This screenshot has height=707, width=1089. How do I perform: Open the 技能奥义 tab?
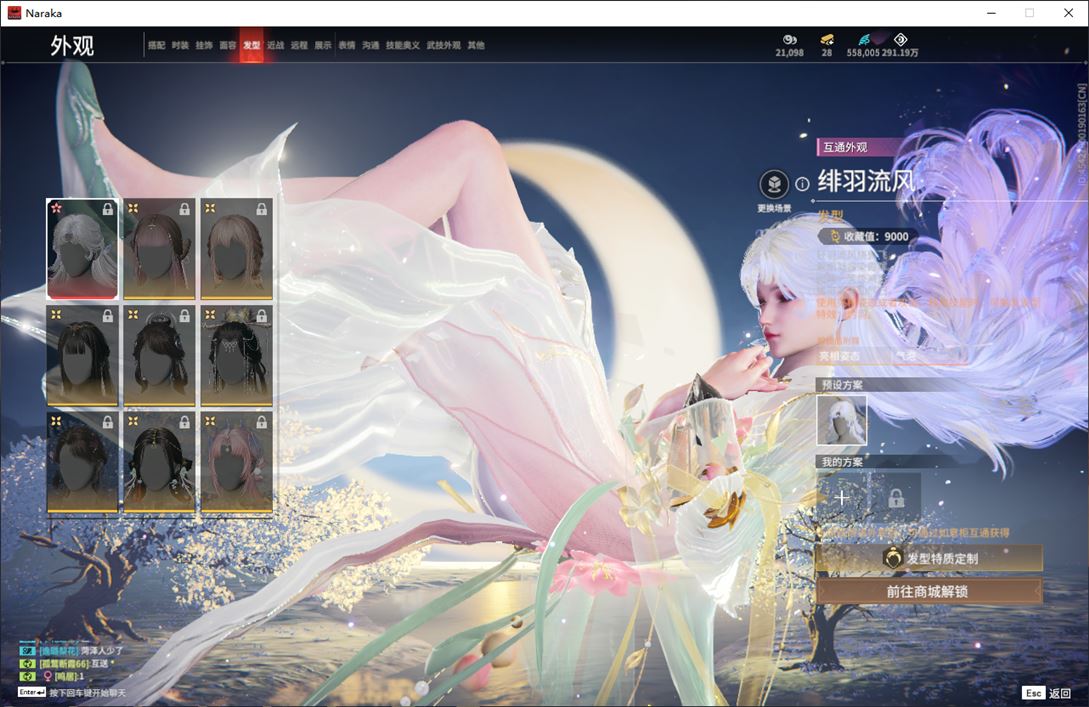(x=403, y=45)
